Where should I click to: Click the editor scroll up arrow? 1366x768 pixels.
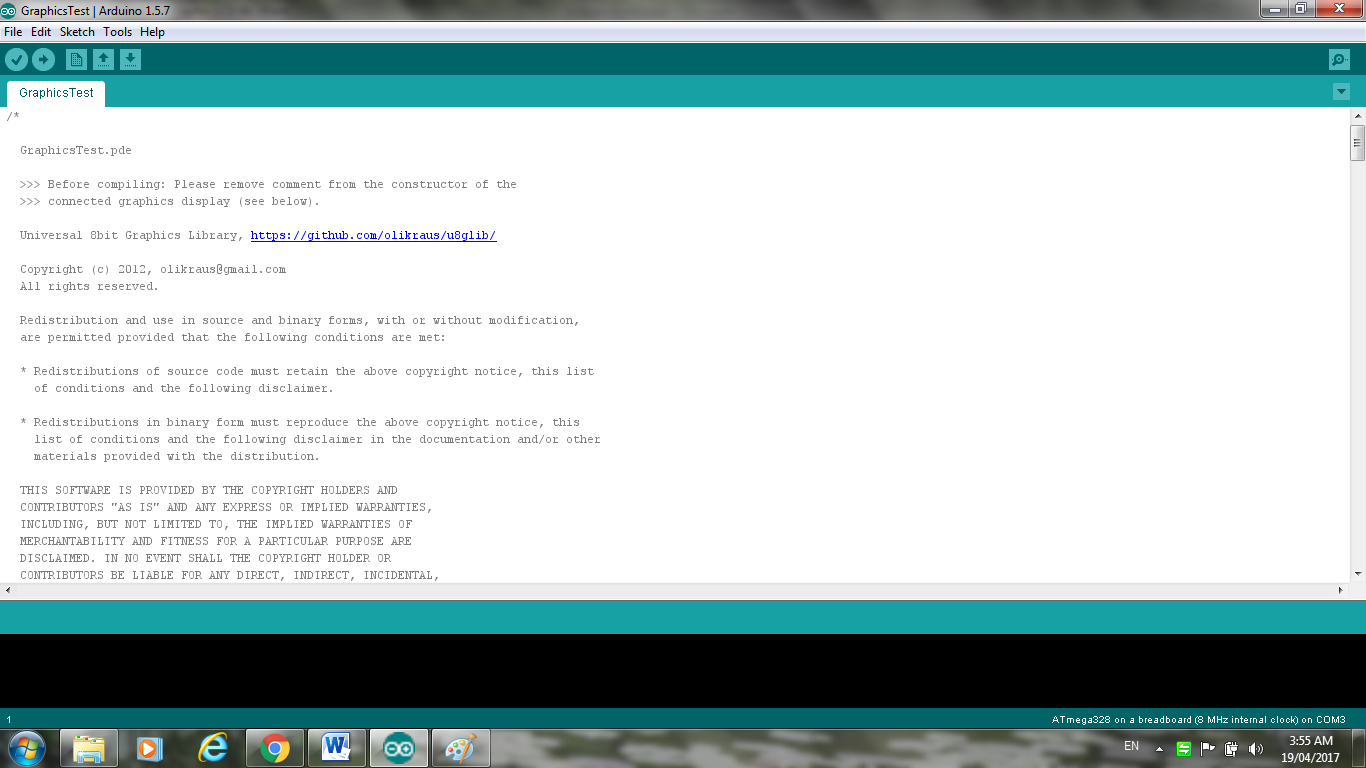click(1357, 115)
